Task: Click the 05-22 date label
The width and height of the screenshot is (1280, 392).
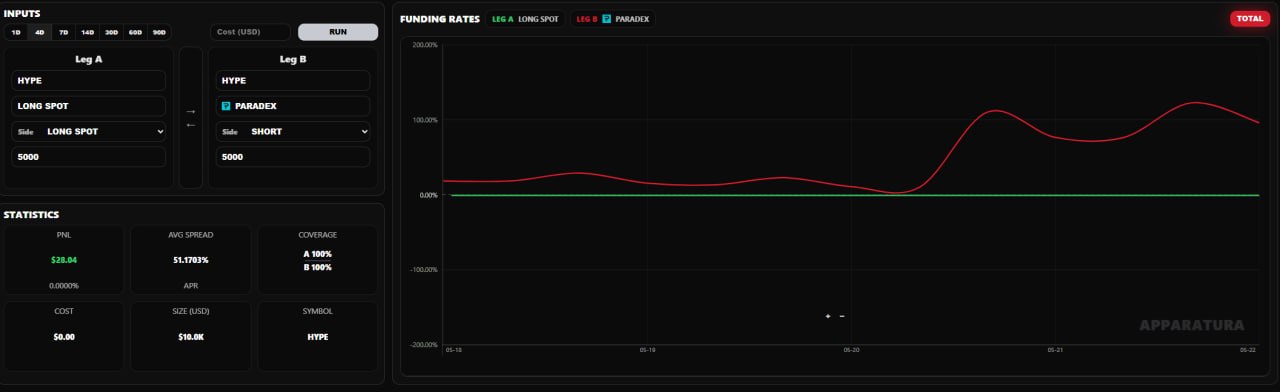Action: pyautogui.click(x=1248, y=351)
